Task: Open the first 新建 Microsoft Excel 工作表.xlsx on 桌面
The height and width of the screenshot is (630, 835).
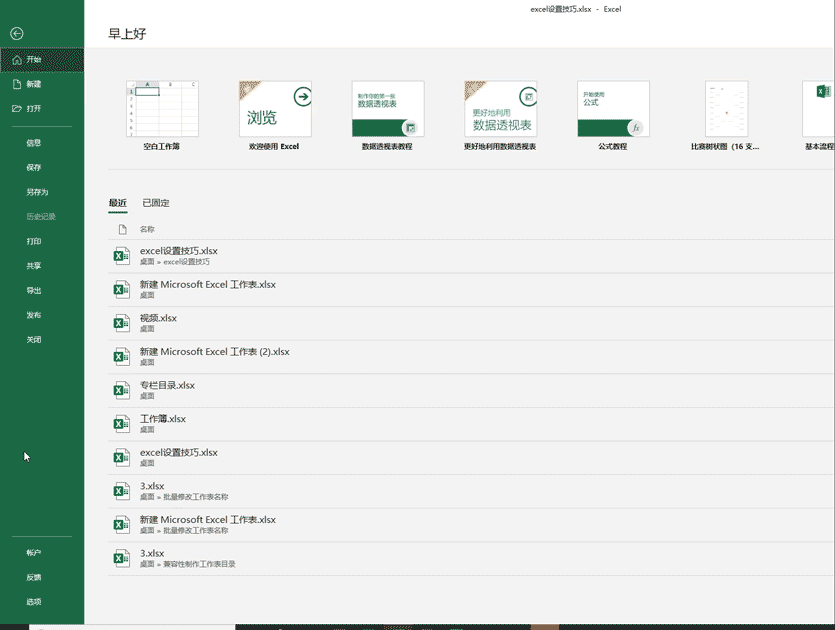Action: click(x=471, y=290)
